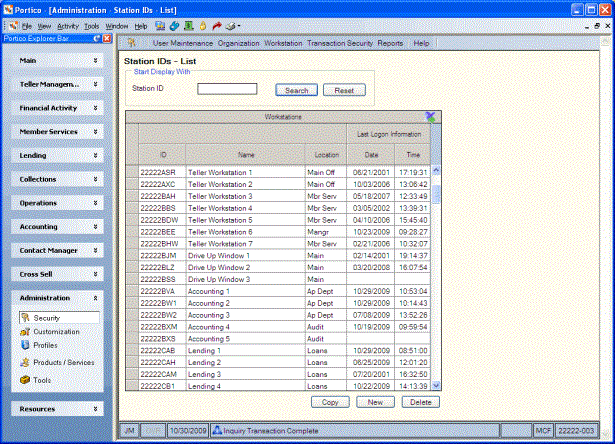Expand the Lending section
This screenshot has height=444, width=615.
coord(57,155)
